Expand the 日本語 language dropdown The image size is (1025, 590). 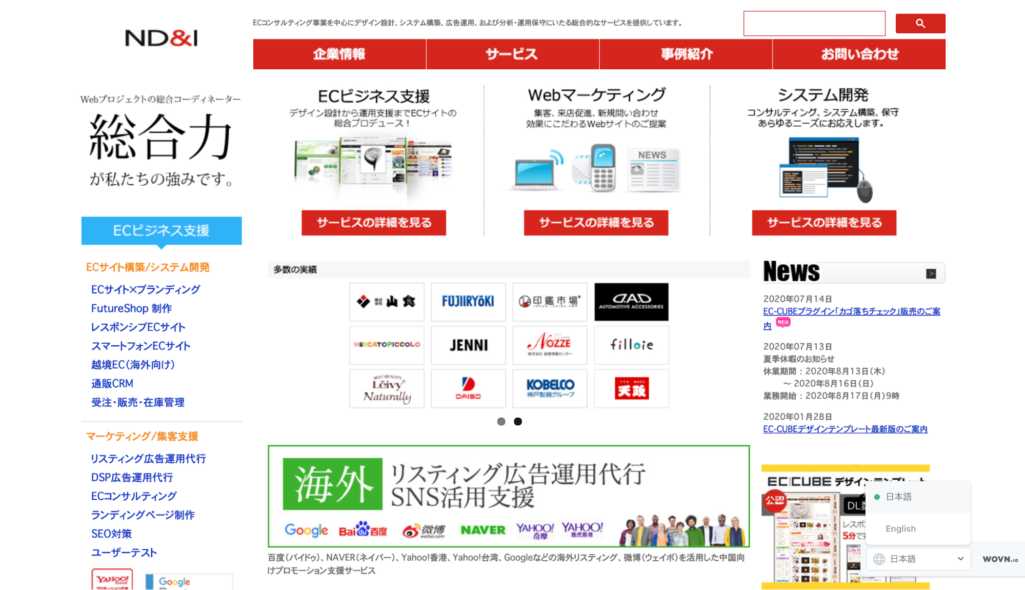click(918, 559)
